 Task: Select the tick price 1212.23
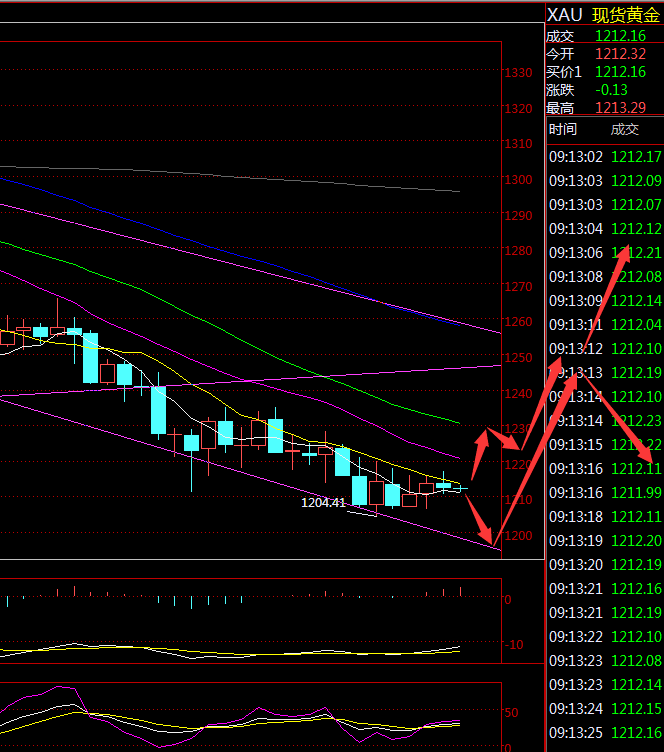pyautogui.click(x=636, y=421)
